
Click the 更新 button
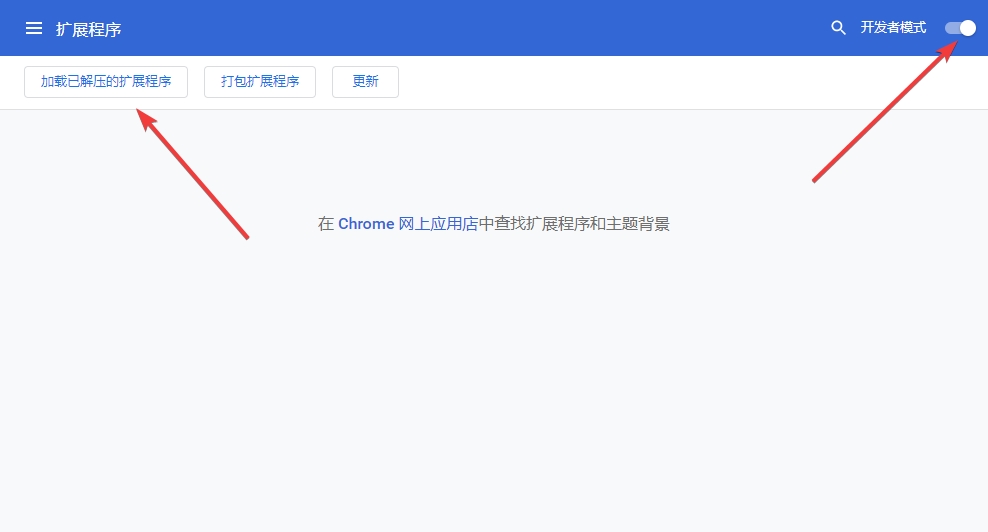pos(365,82)
